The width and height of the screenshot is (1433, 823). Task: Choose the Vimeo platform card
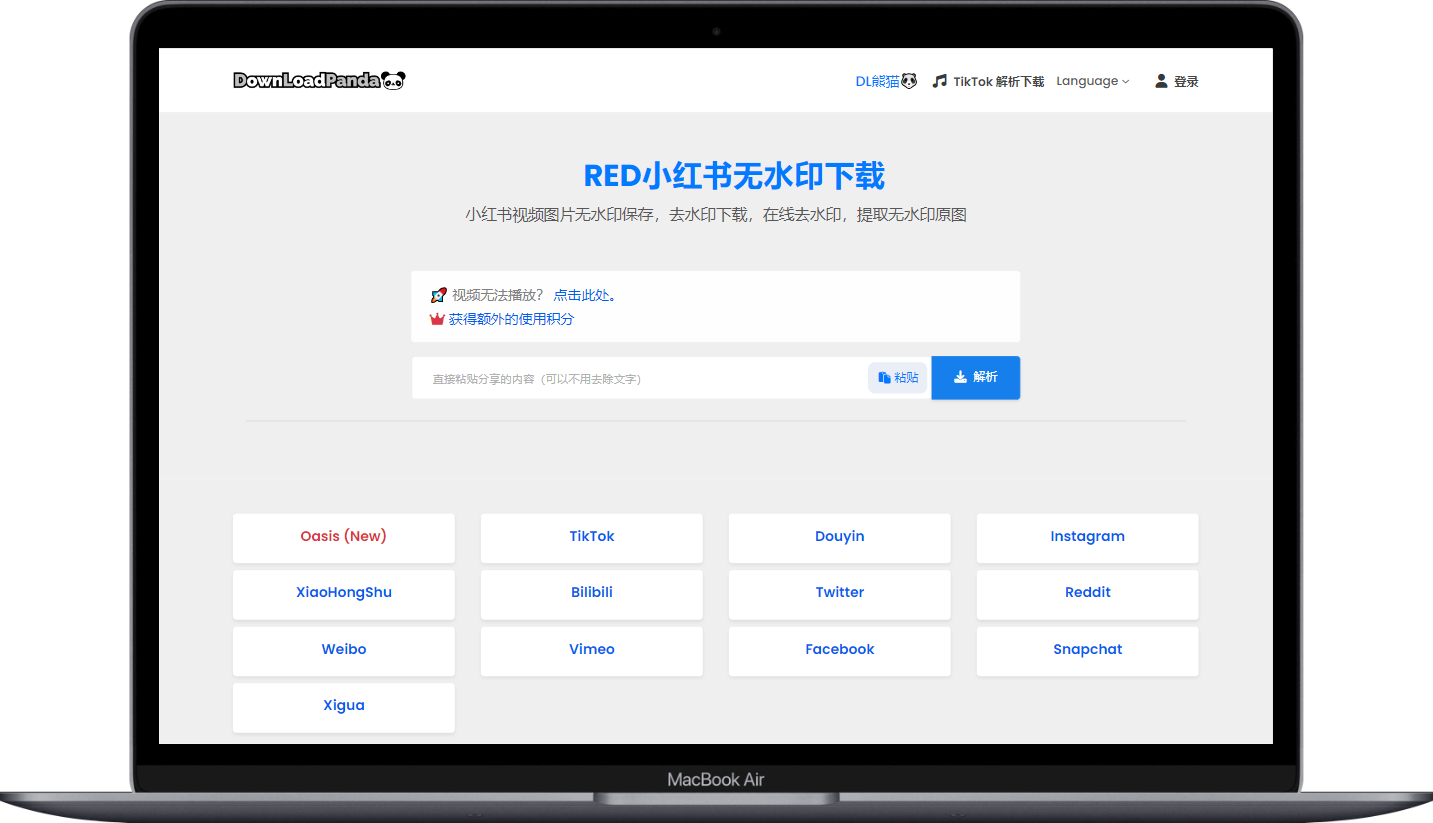point(592,650)
